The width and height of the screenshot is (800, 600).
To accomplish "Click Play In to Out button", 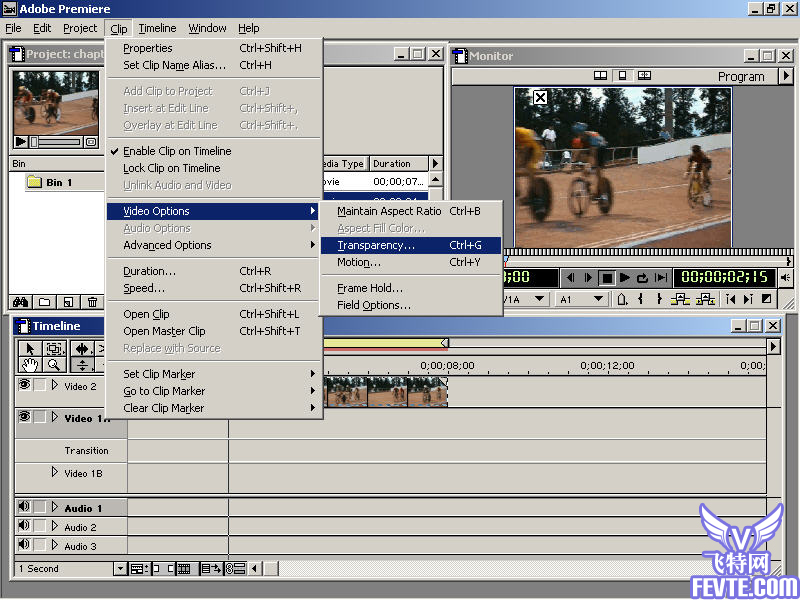I will [x=661, y=278].
